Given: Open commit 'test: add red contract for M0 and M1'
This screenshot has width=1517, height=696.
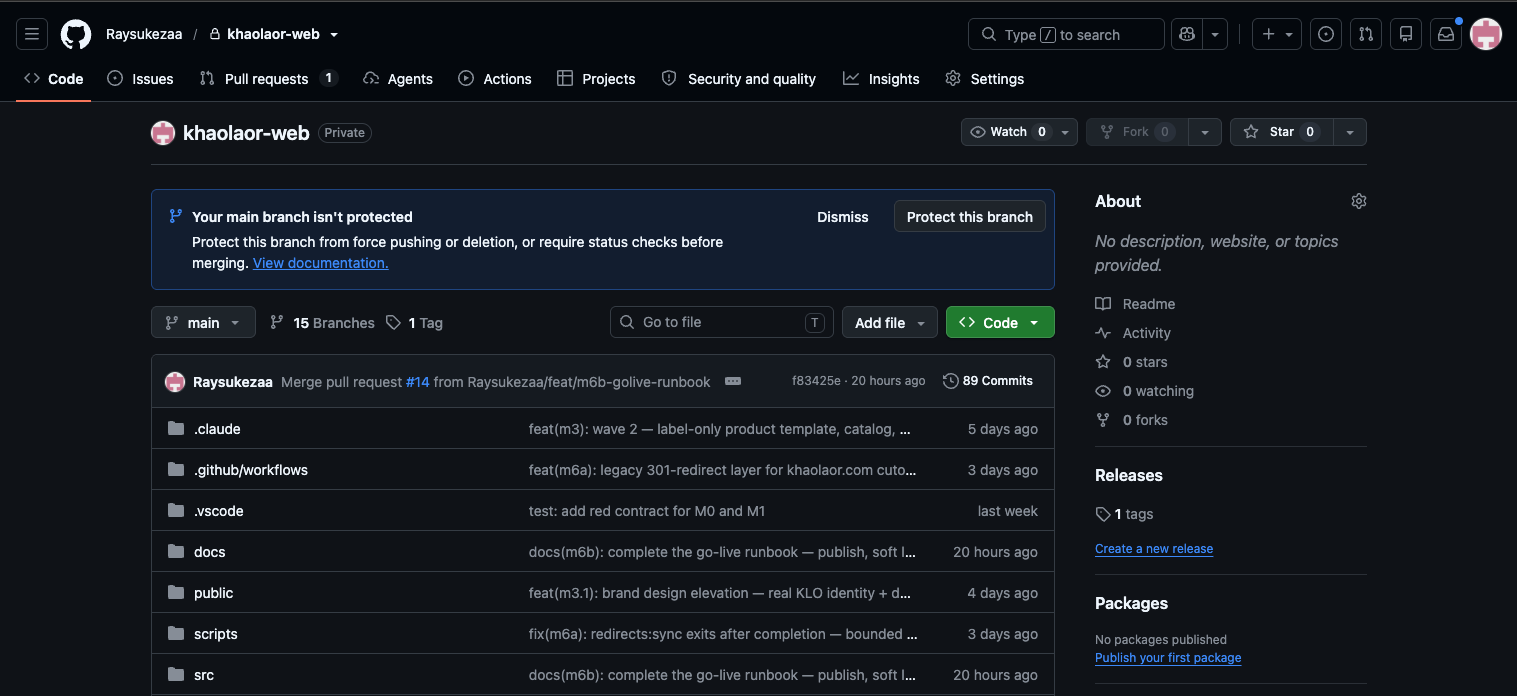Looking at the screenshot, I should [x=647, y=511].
